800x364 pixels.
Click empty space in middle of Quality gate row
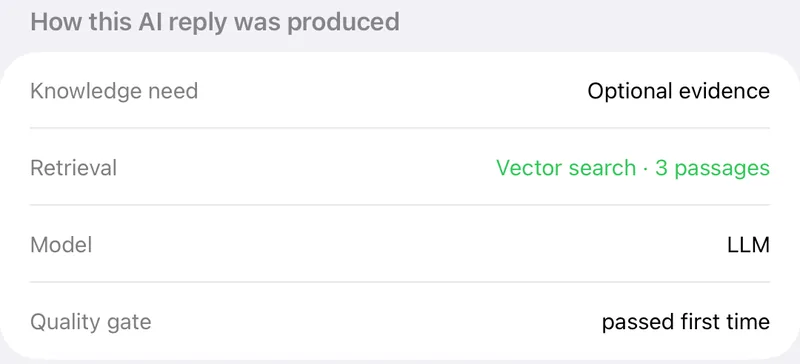click(377, 322)
